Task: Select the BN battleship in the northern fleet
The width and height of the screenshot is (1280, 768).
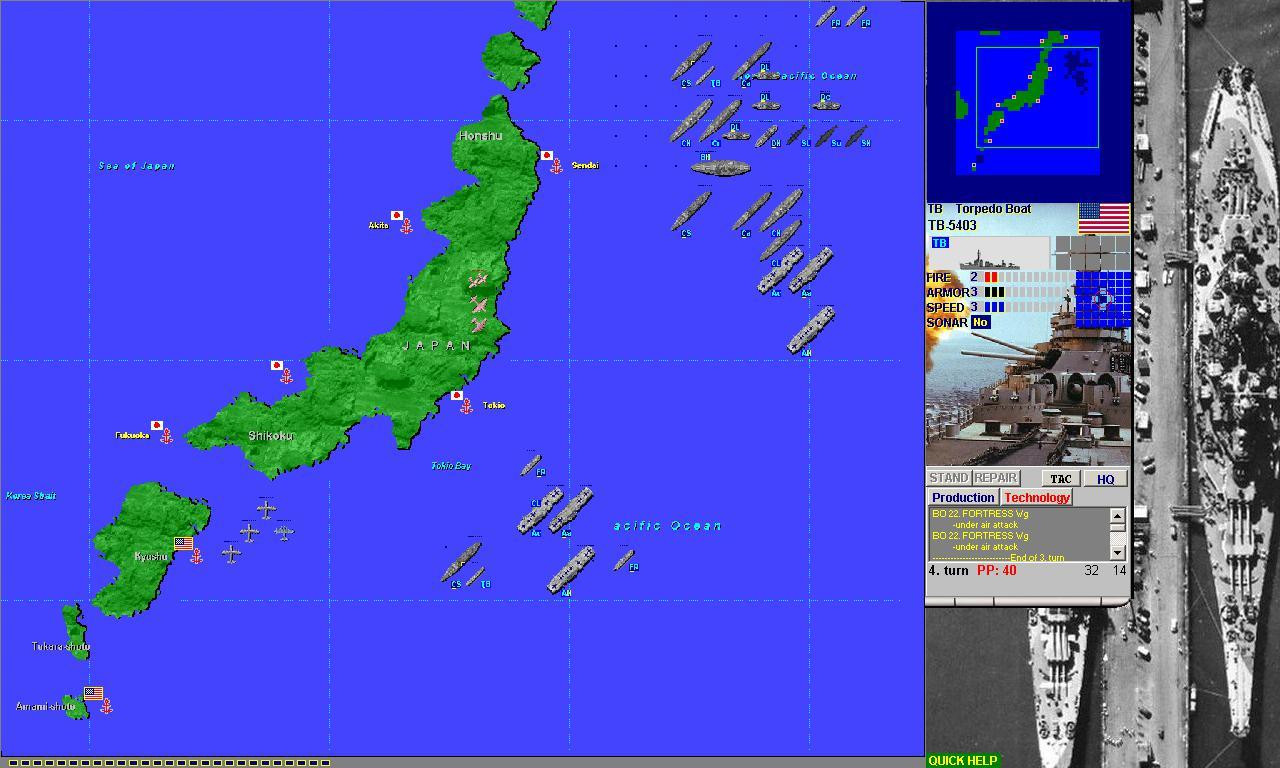Action: pyautogui.click(x=720, y=167)
